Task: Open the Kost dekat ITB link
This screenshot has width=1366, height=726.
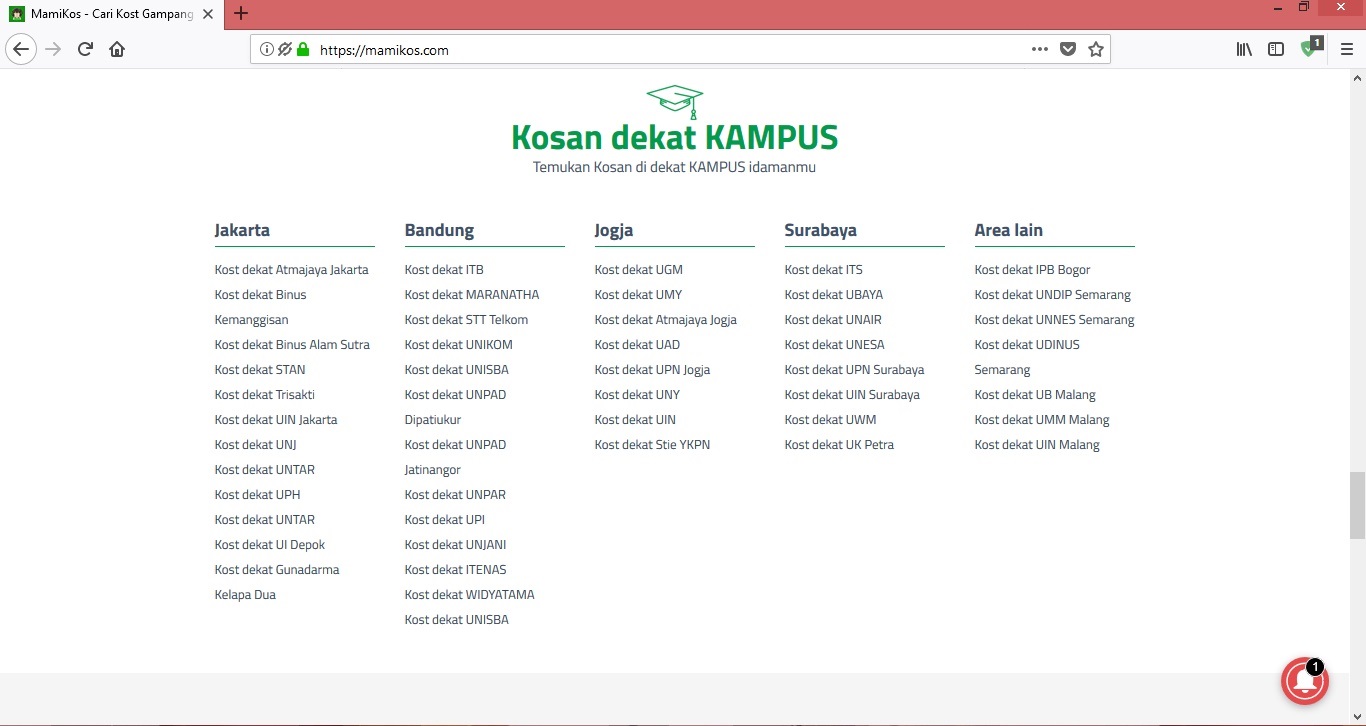Action: pos(444,270)
